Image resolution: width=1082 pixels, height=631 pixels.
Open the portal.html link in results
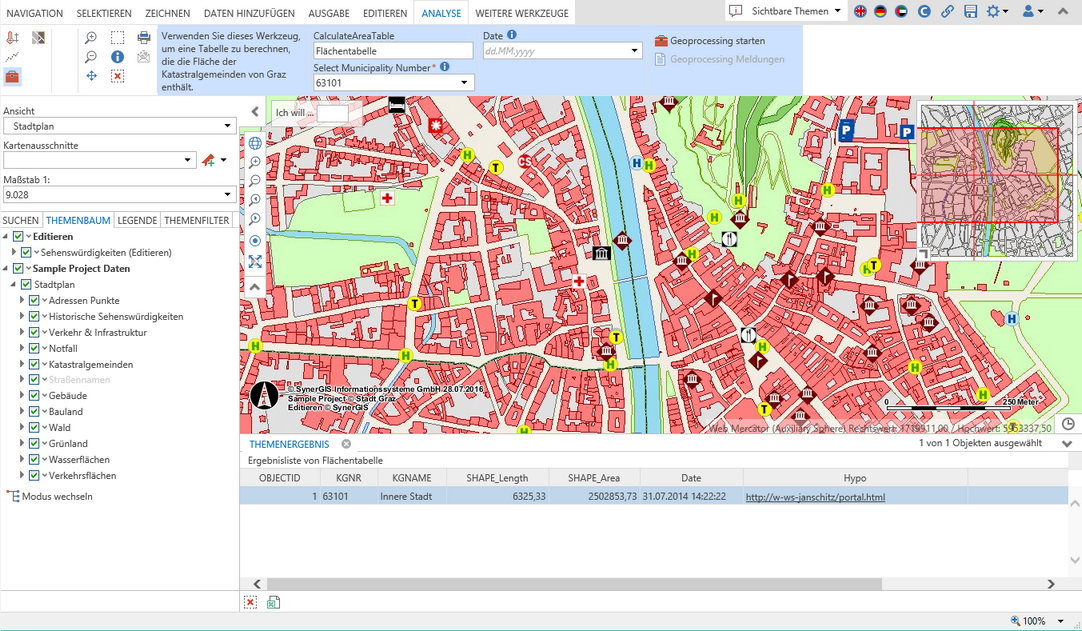pyautogui.click(x=815, y=497)
